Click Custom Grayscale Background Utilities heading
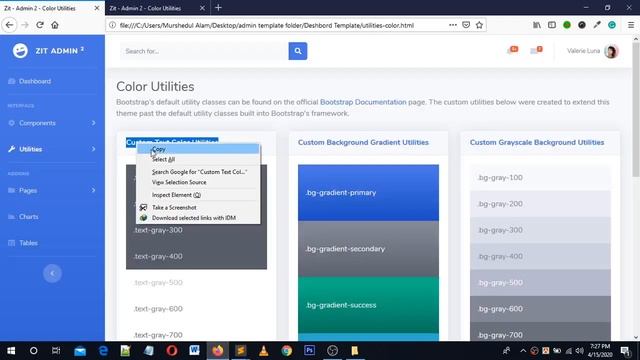This screenshot has height=360, width=640. click(x=537, y=142)
